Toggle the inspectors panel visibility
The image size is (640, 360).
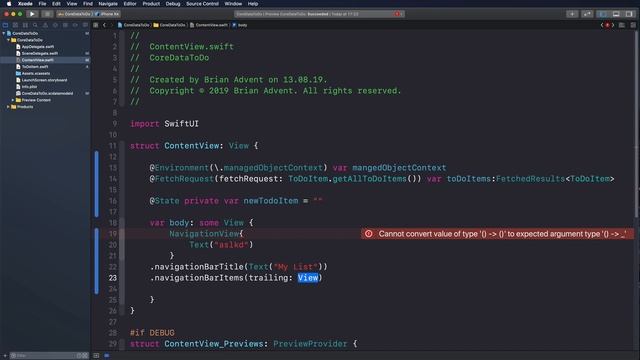pos(629,14)
